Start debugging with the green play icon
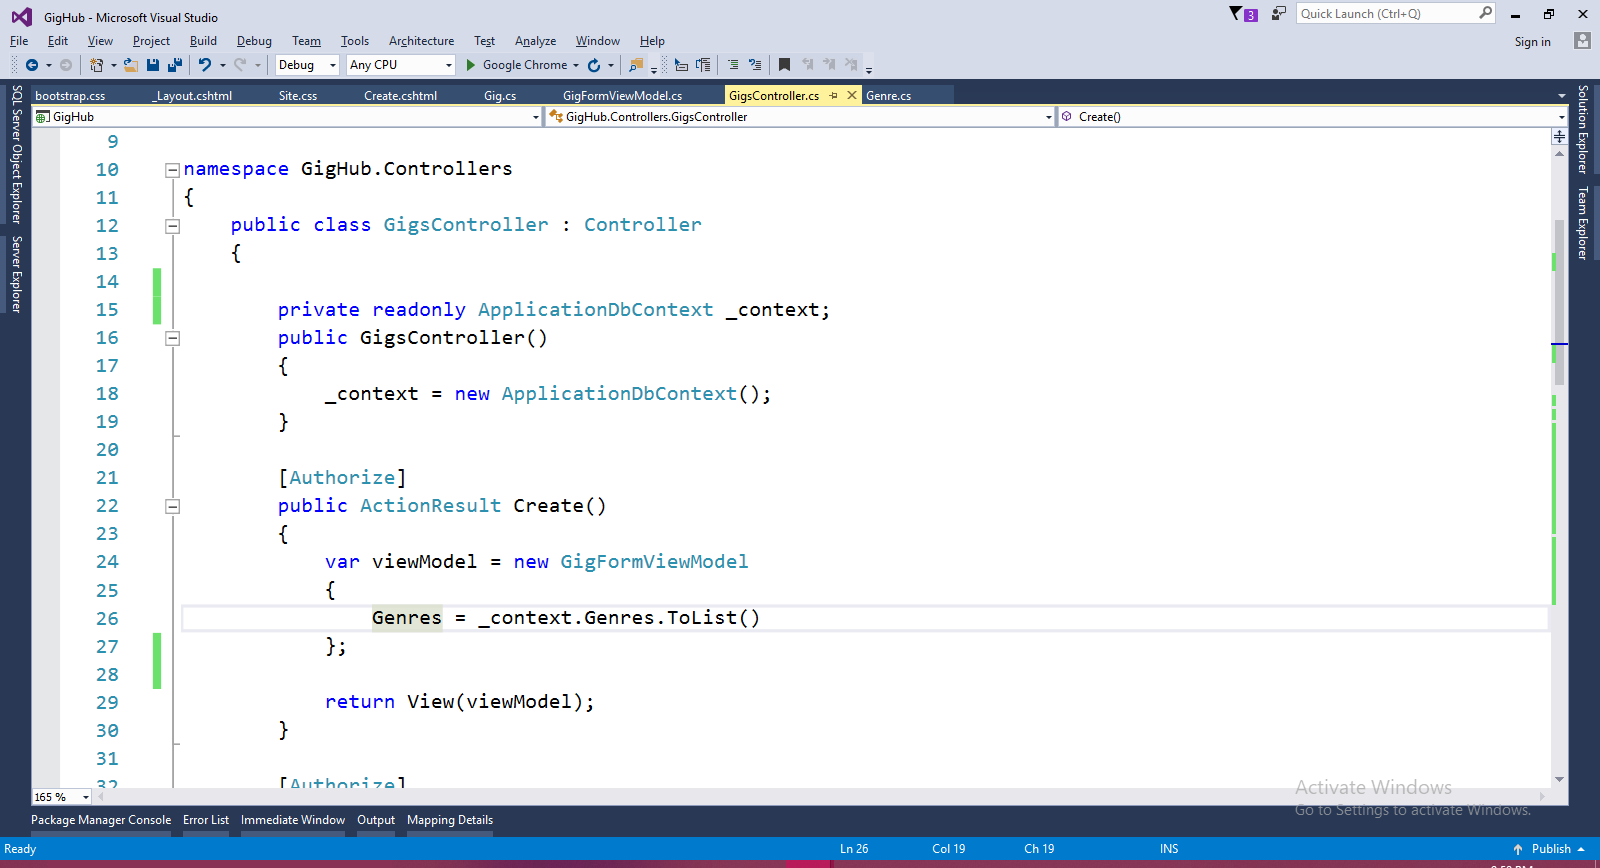Screen dimensions: 1600x868 coord(470,65)
